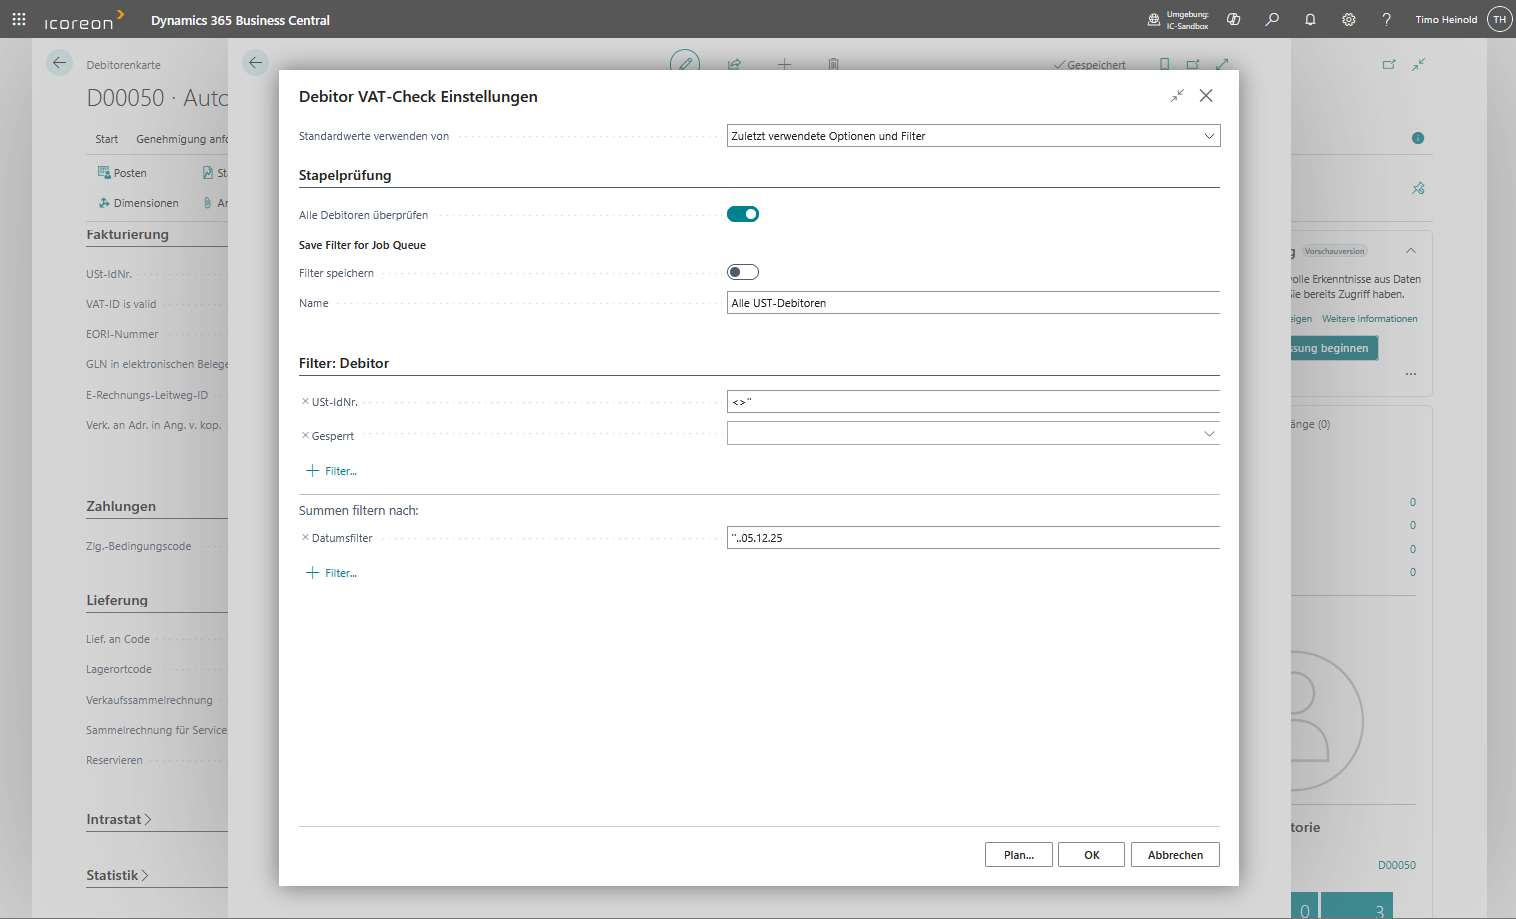
Task: Remove the Datumsfilter with its X icon
Action: pyautogui.click(x=305, y=538)
